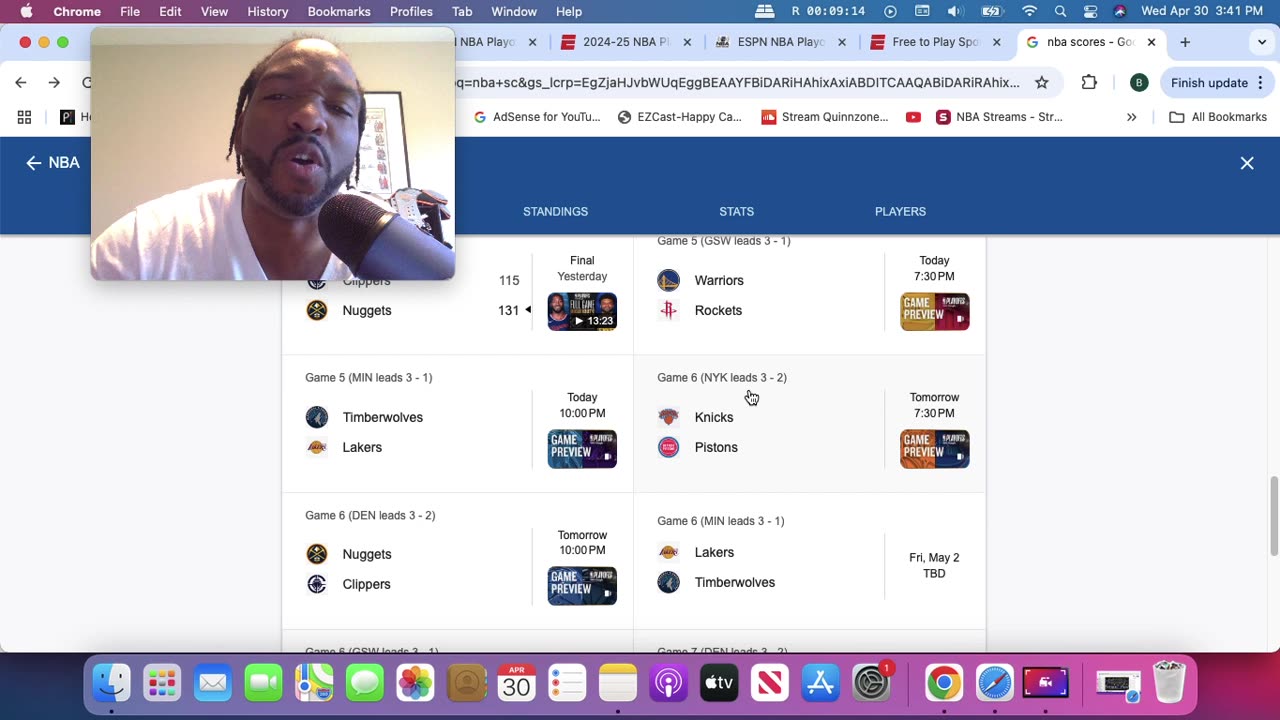Click the browser back arrow
The width and height of the screenshot is (1280, 720).
(x=21, y=83)
